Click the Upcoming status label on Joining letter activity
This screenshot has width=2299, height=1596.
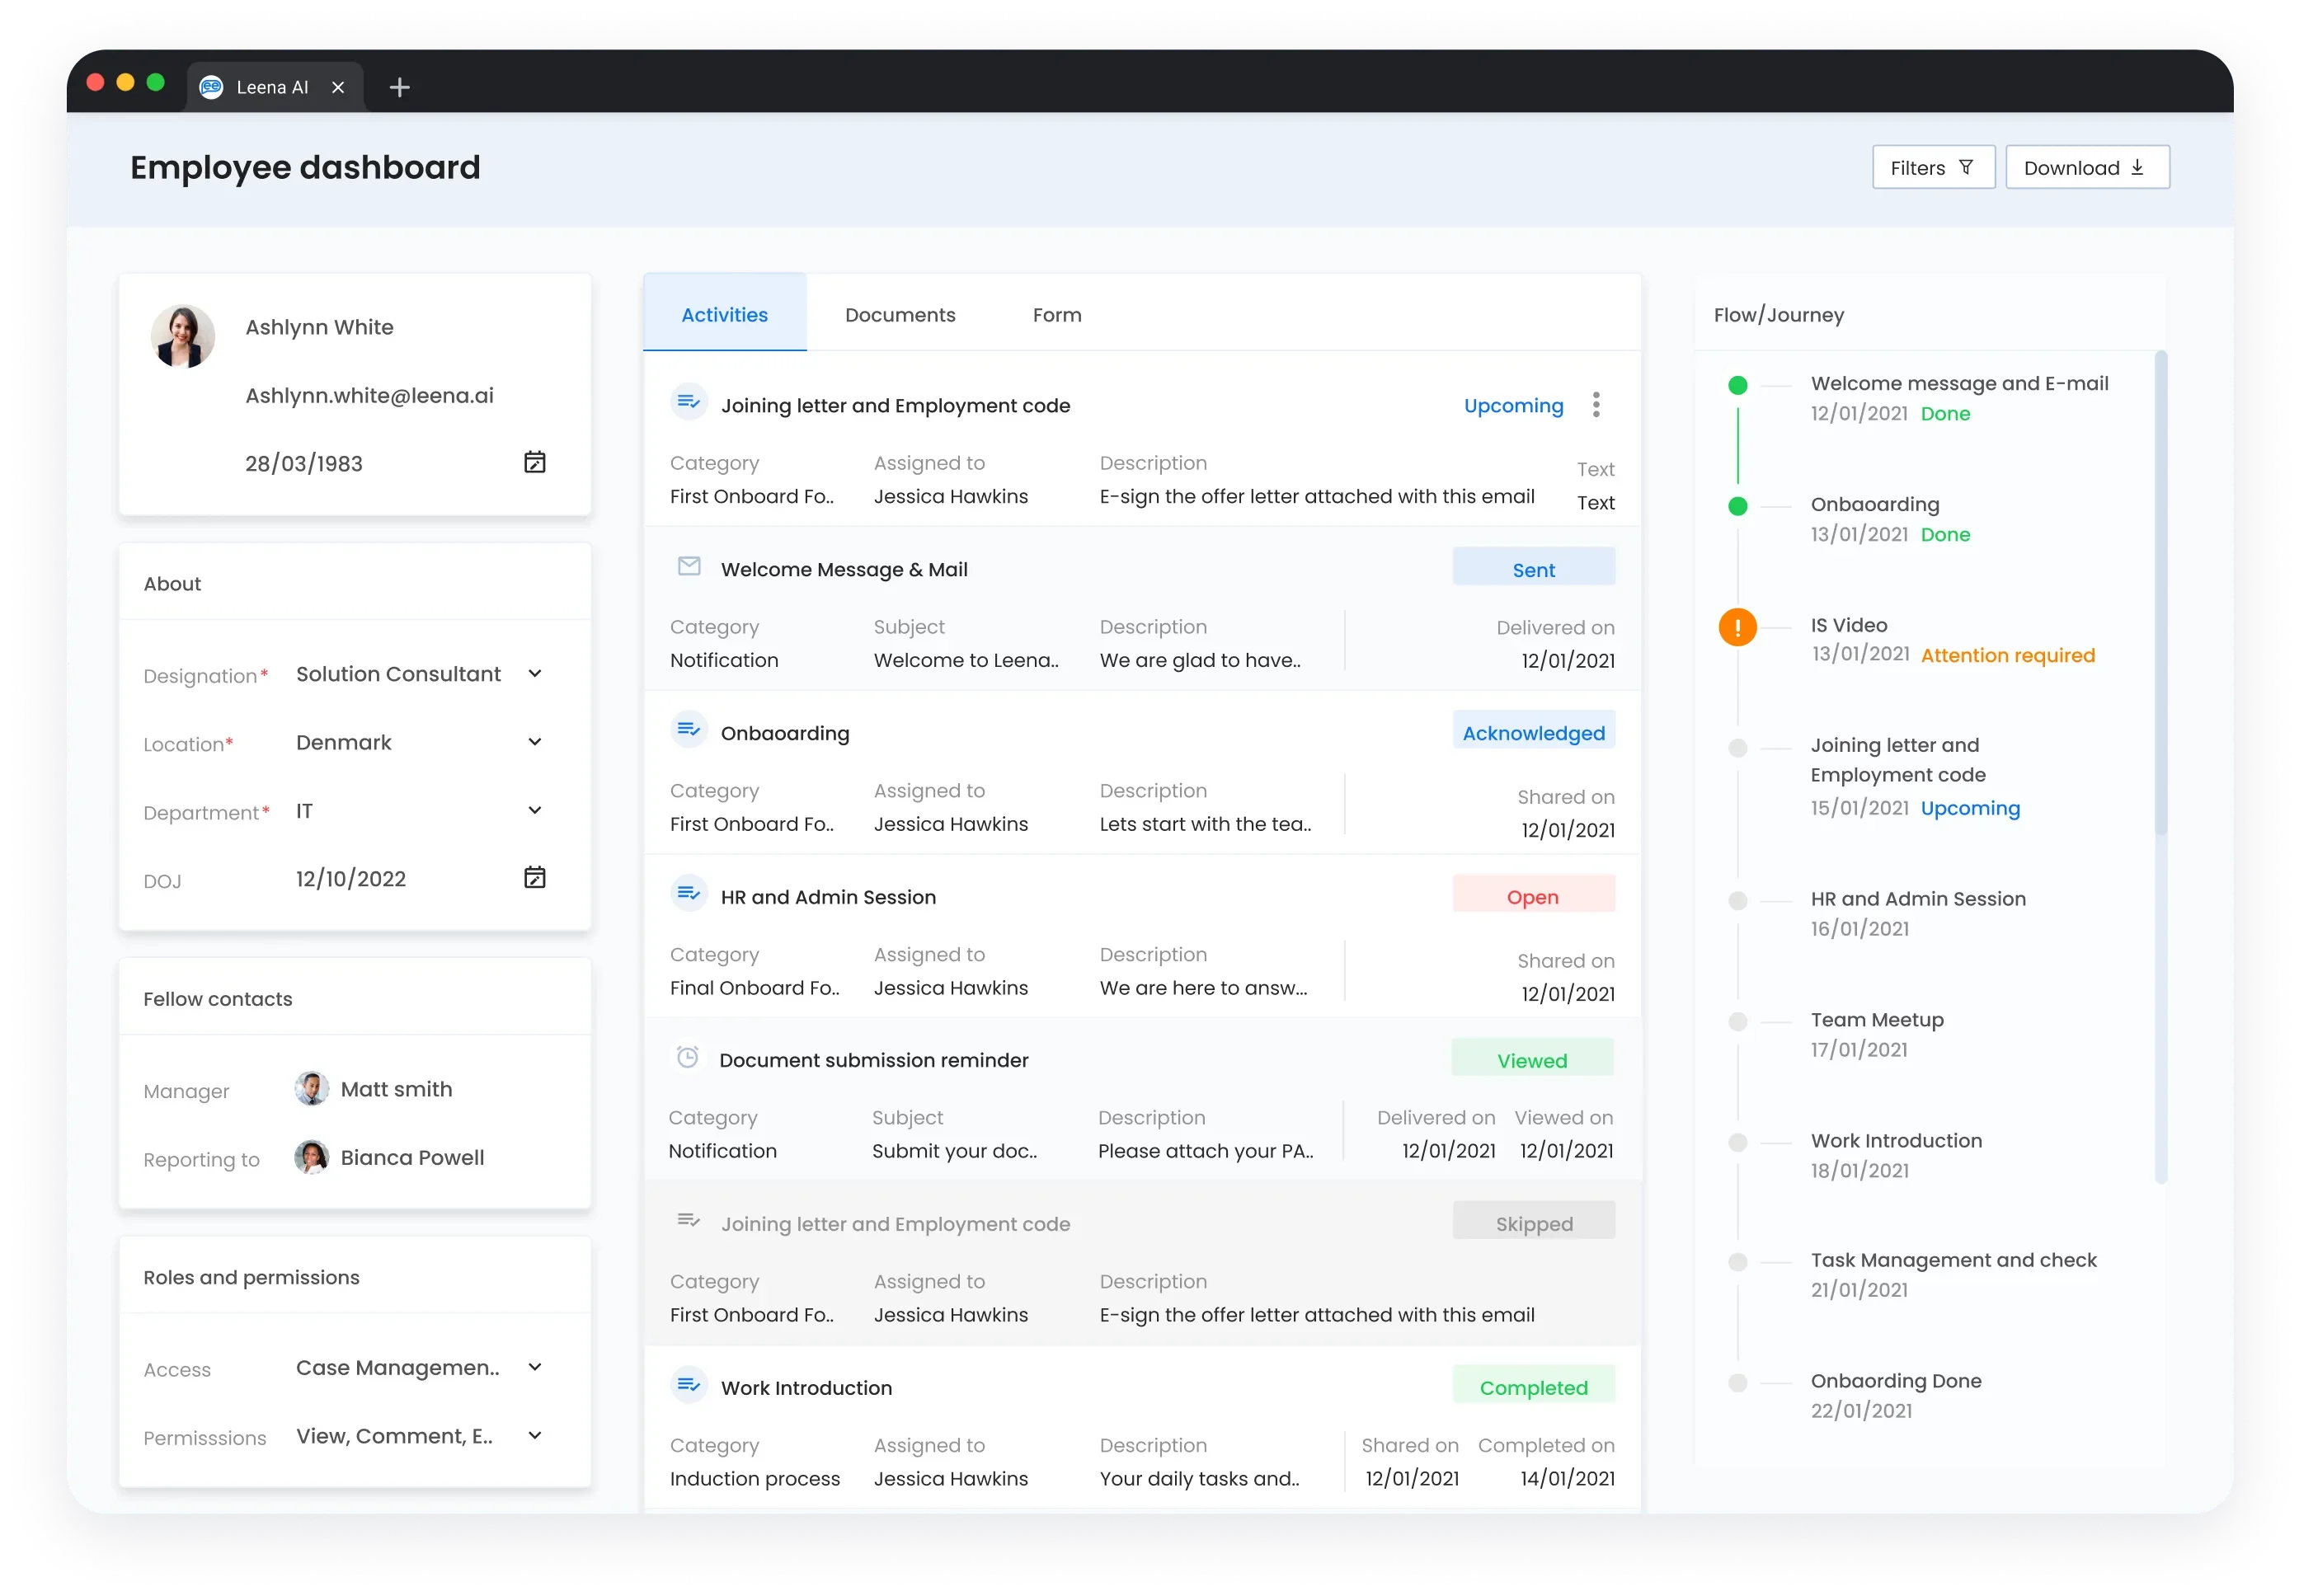coord(1513,405)
